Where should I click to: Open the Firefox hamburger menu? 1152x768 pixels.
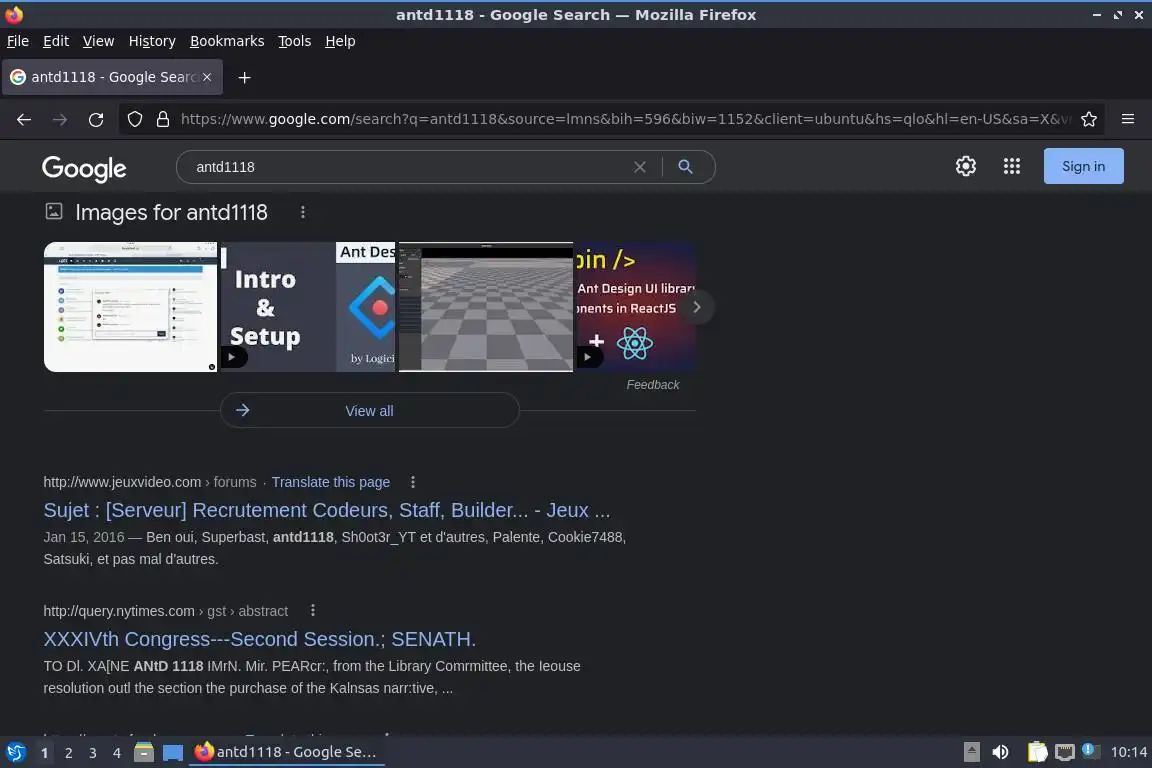1128,119
